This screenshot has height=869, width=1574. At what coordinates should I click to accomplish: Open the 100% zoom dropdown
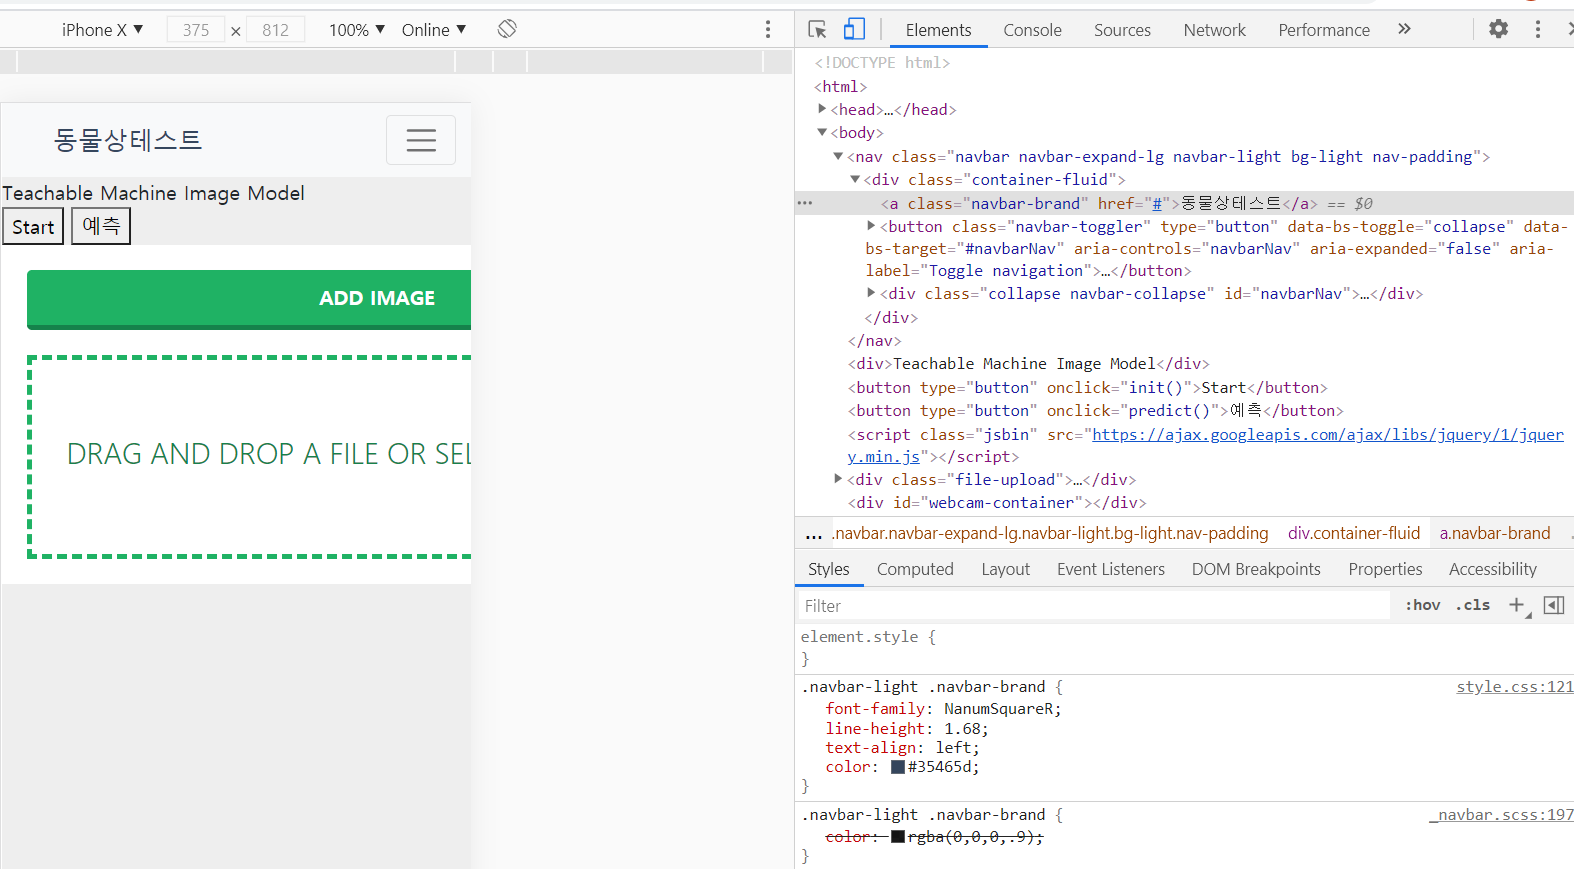coord(357,30)
